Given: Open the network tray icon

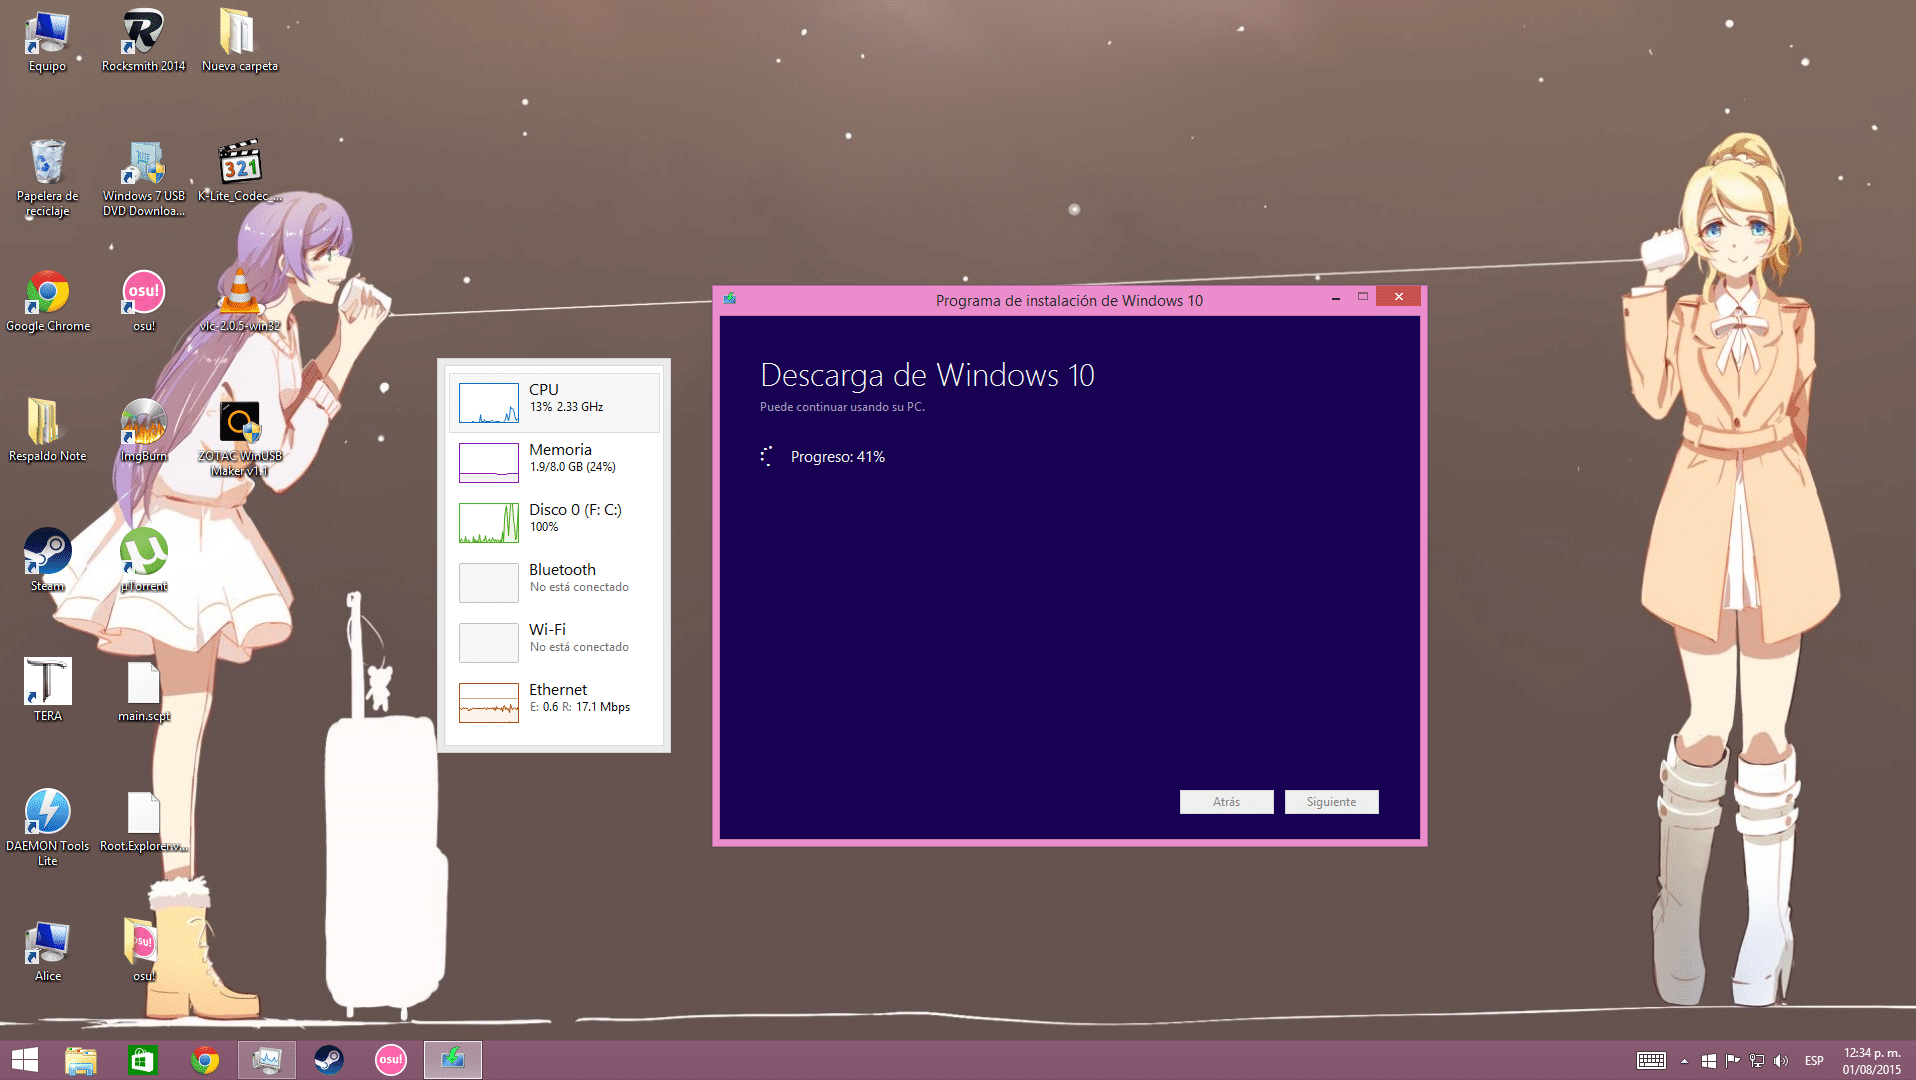Looking at the screenshot, I should tap(1756, 1061).
